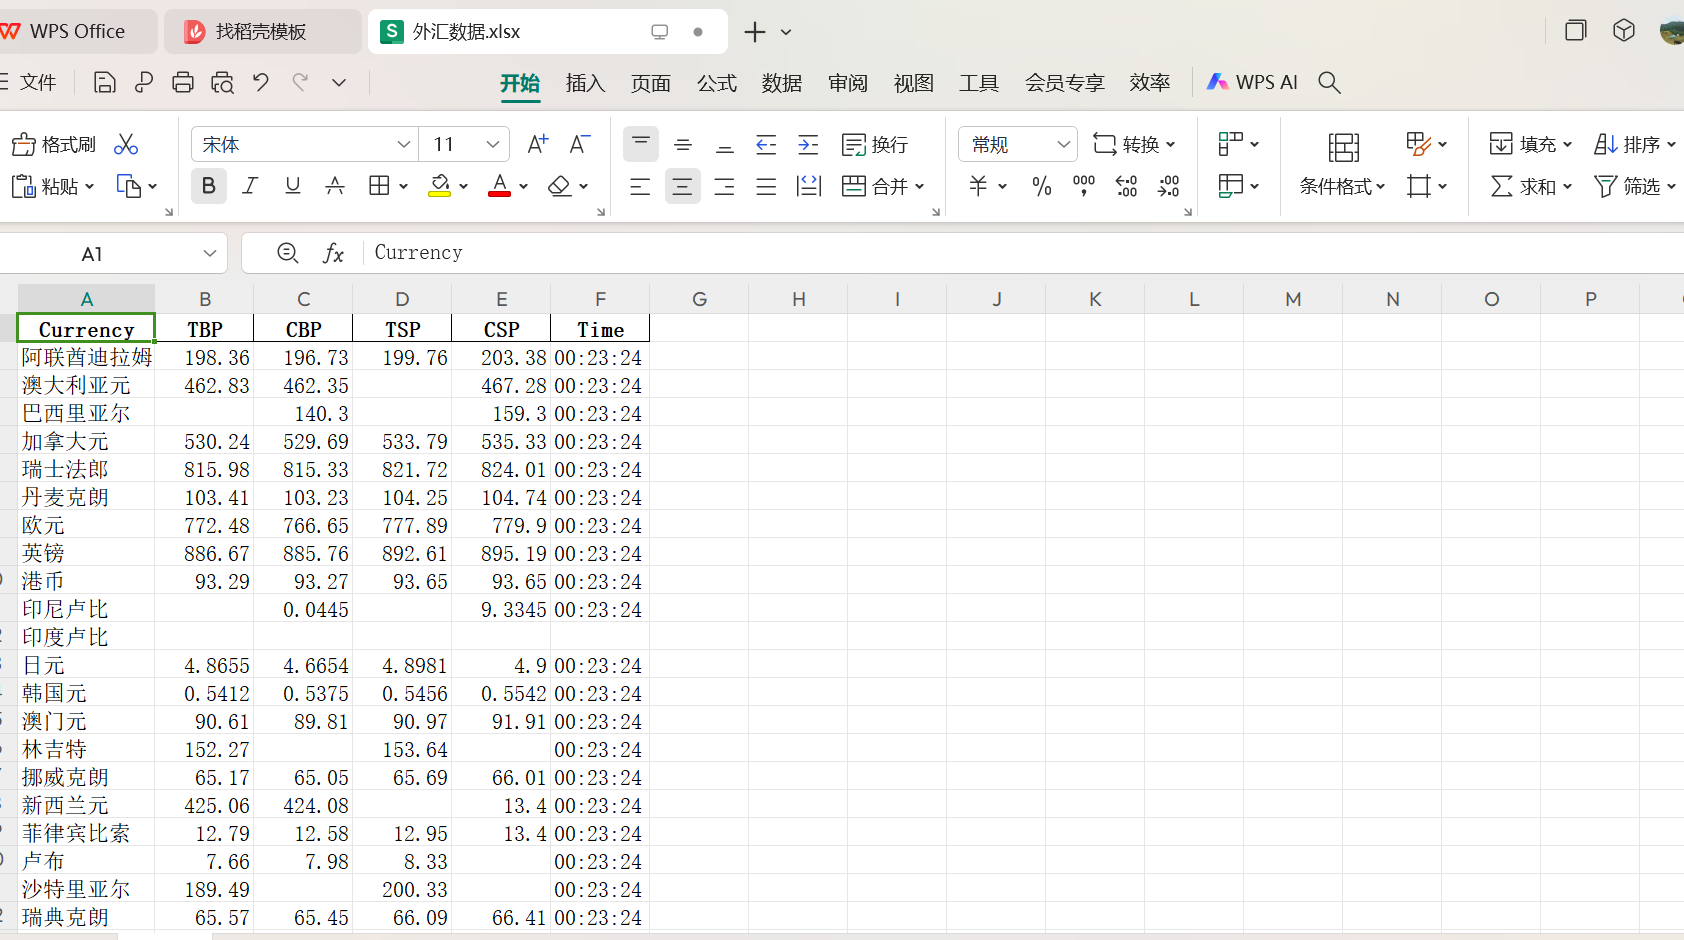This screenshot has height=940, width=1684.
Task: Click the Convert (转换) button
Action: pos(1133,144)
